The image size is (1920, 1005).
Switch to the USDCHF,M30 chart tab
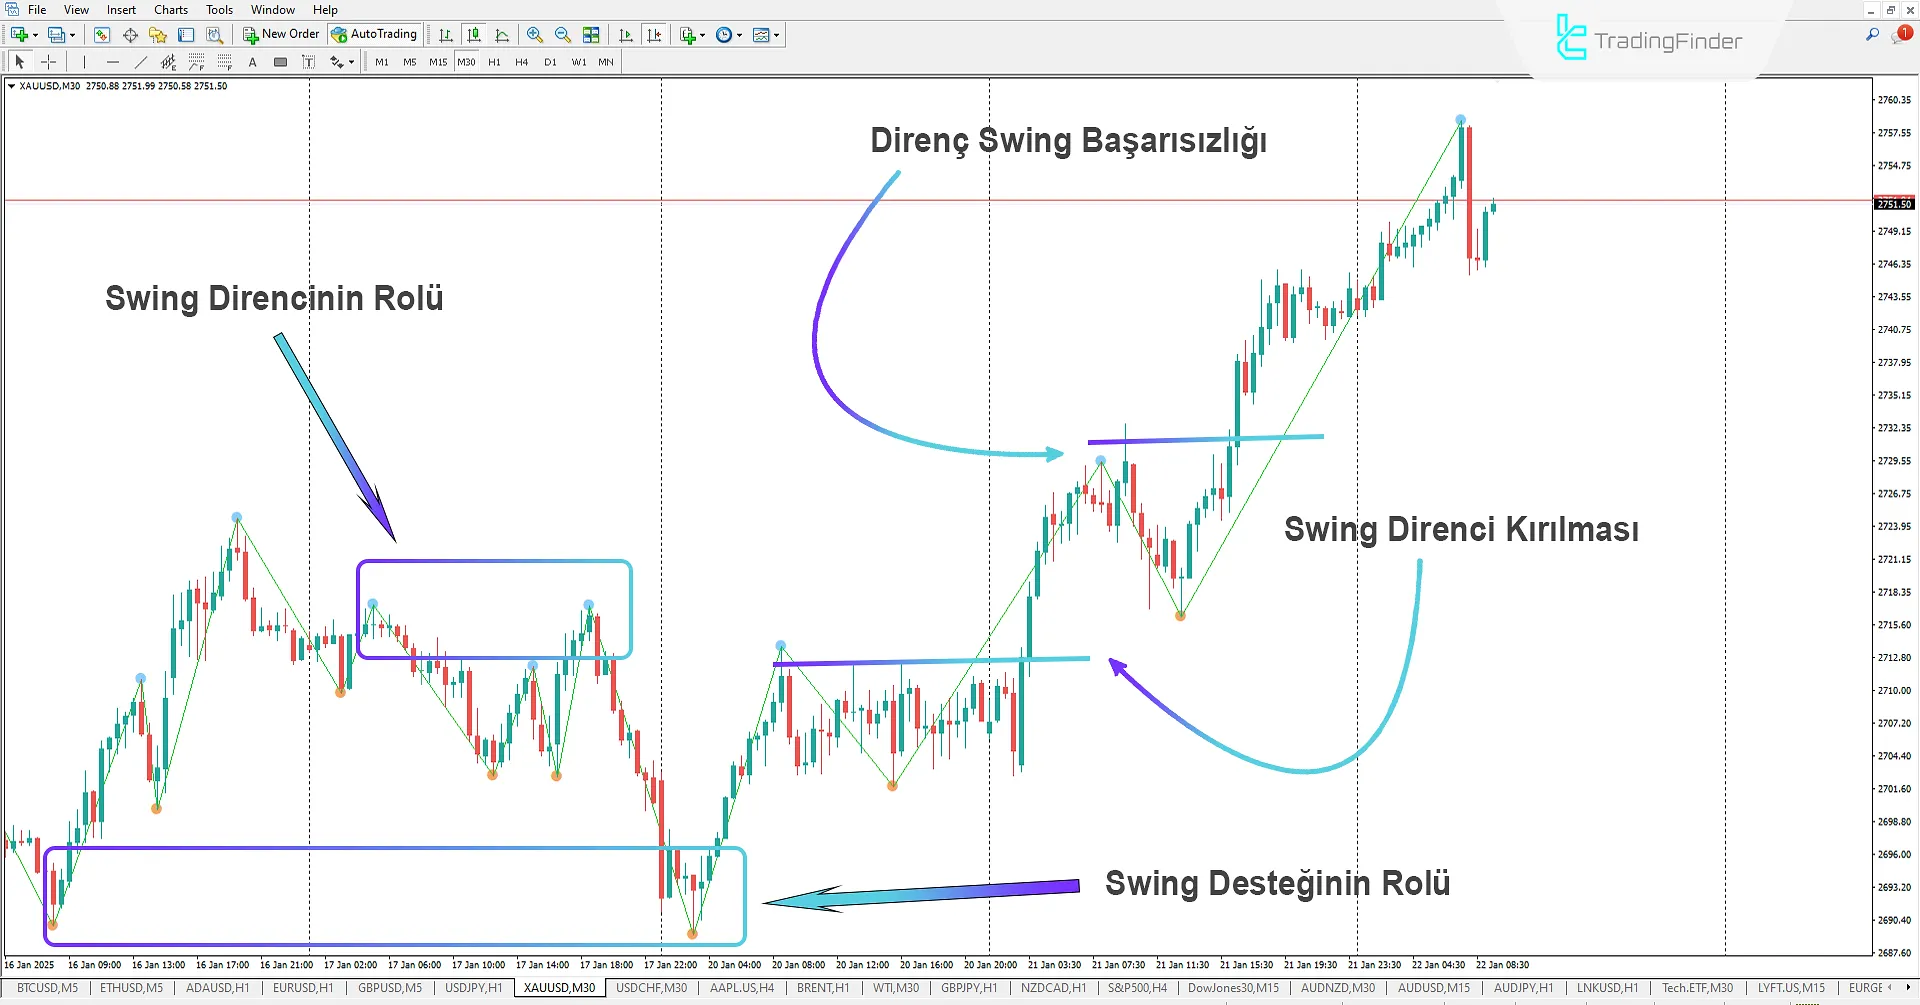[651, 987]
